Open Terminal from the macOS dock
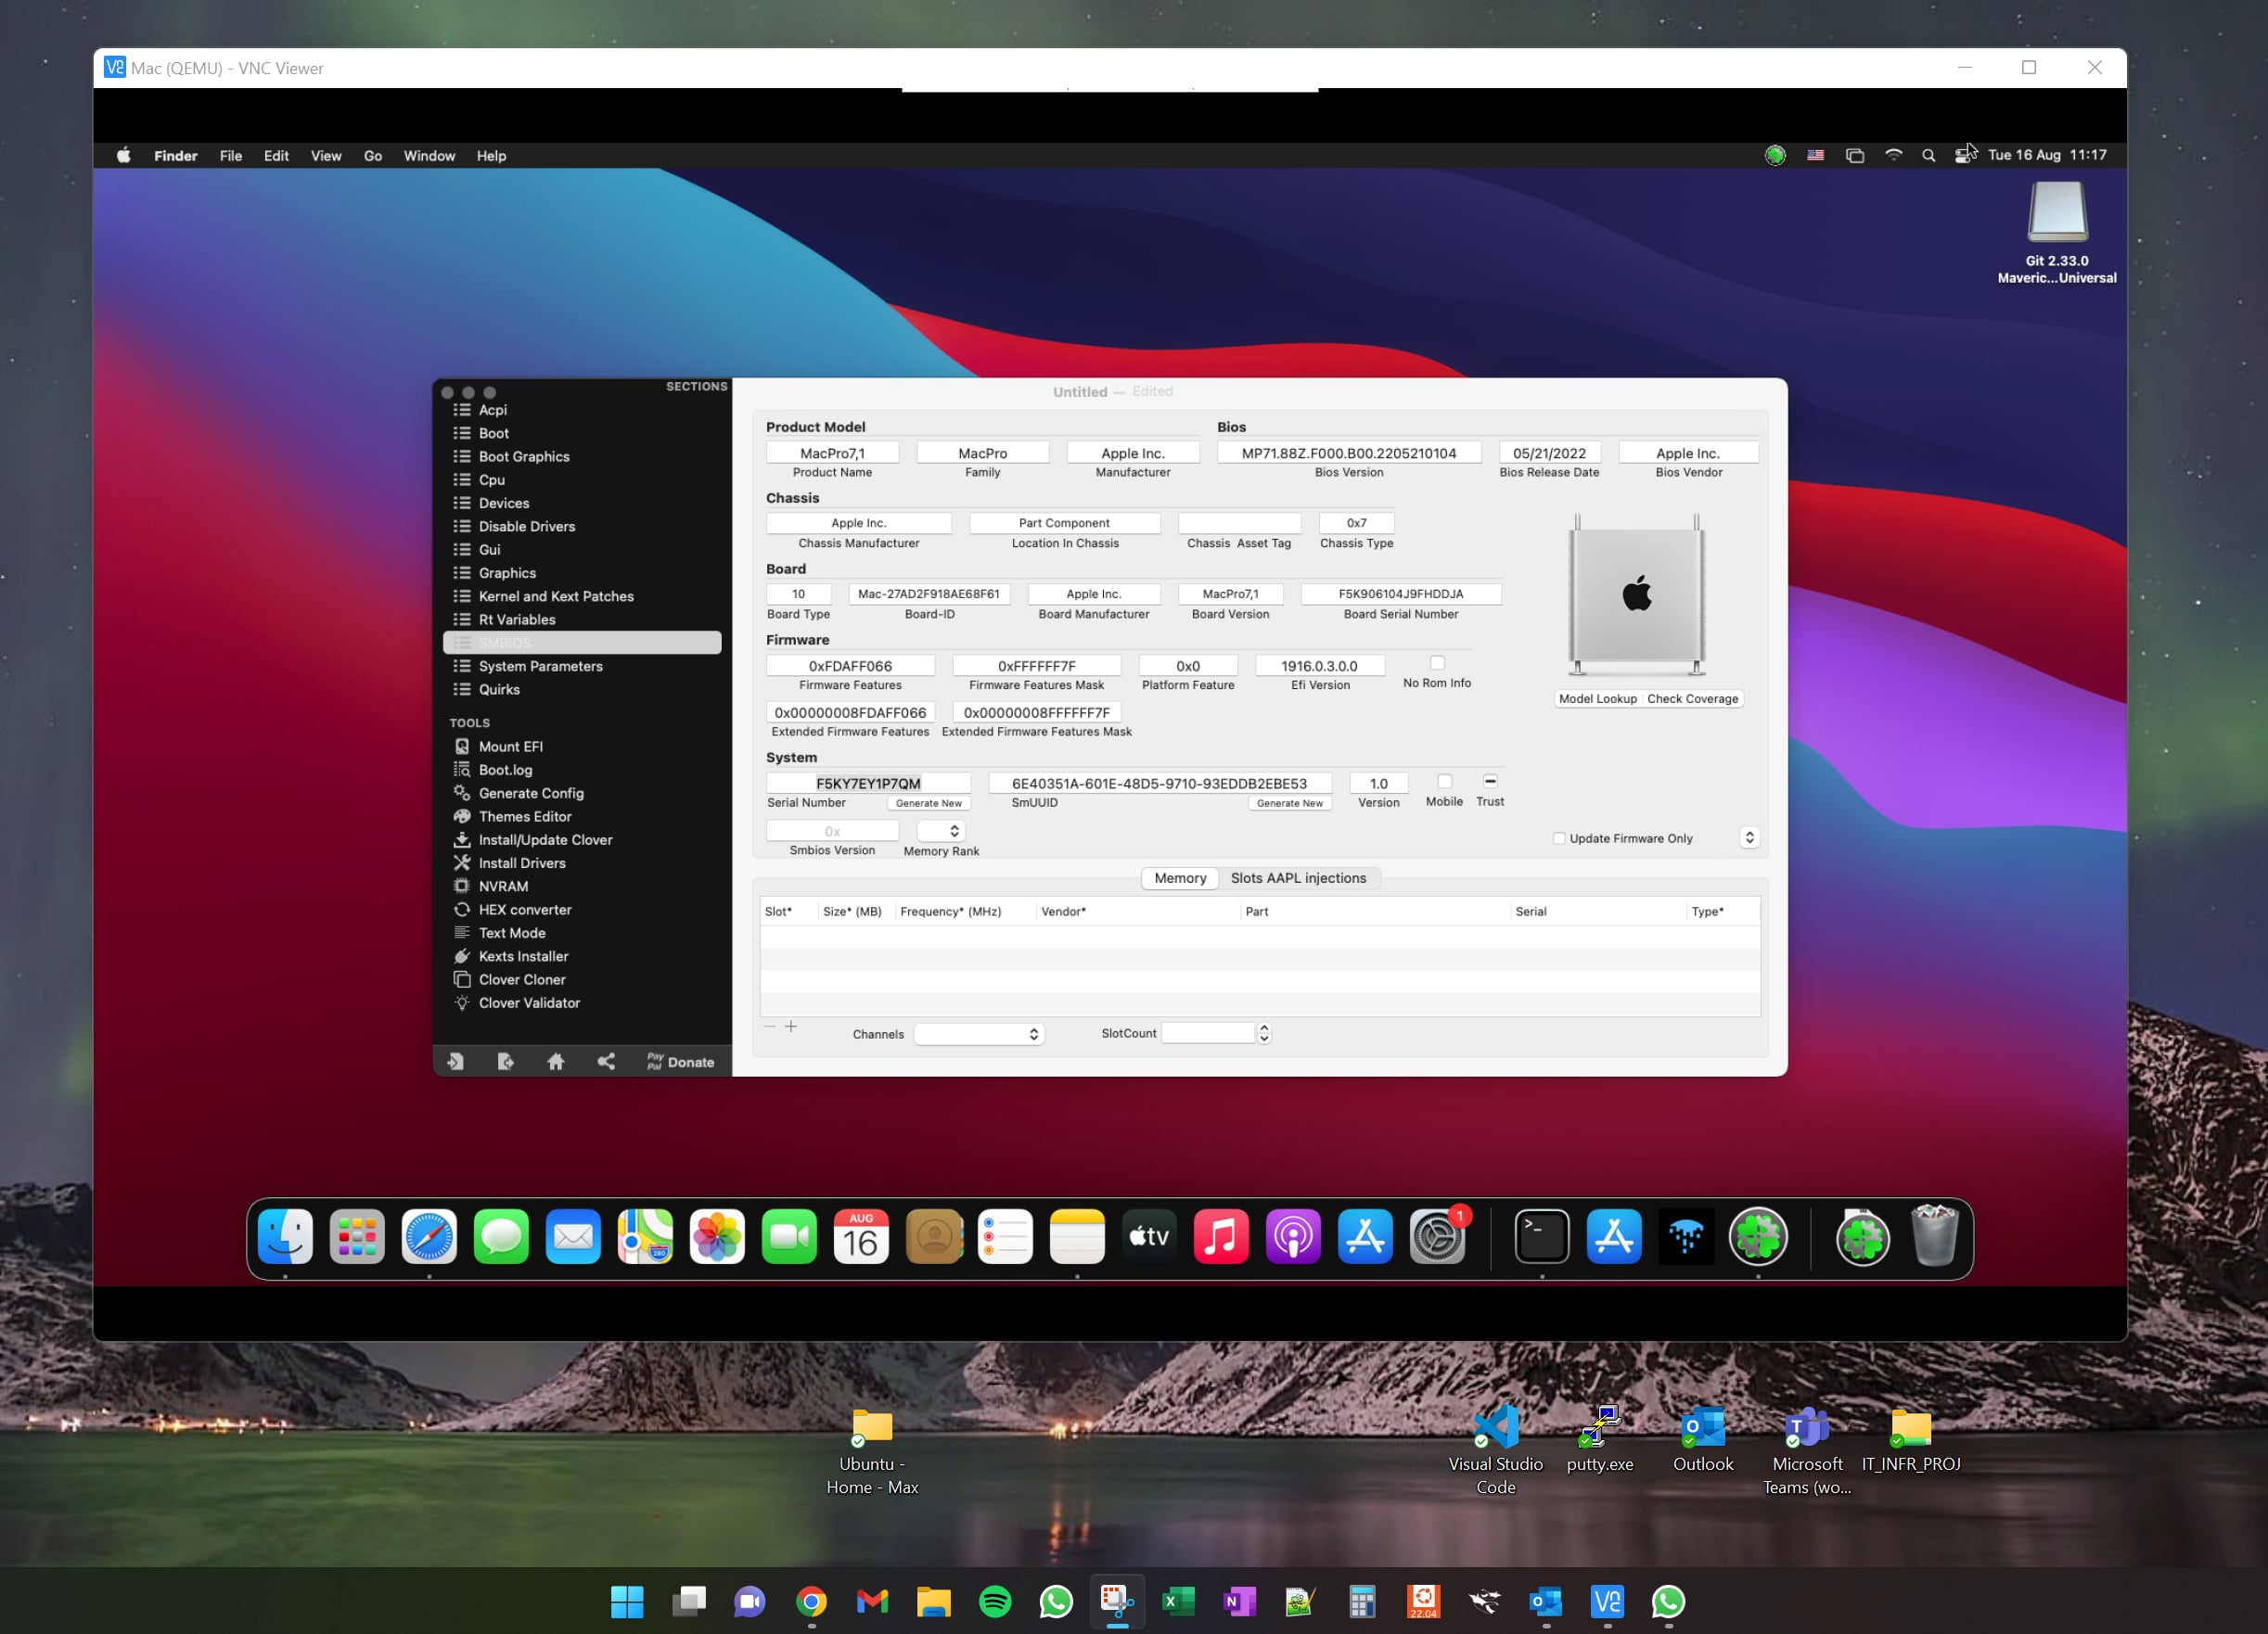Viewport: 2268px width, 1634px height. [x=1541, y=1237]
